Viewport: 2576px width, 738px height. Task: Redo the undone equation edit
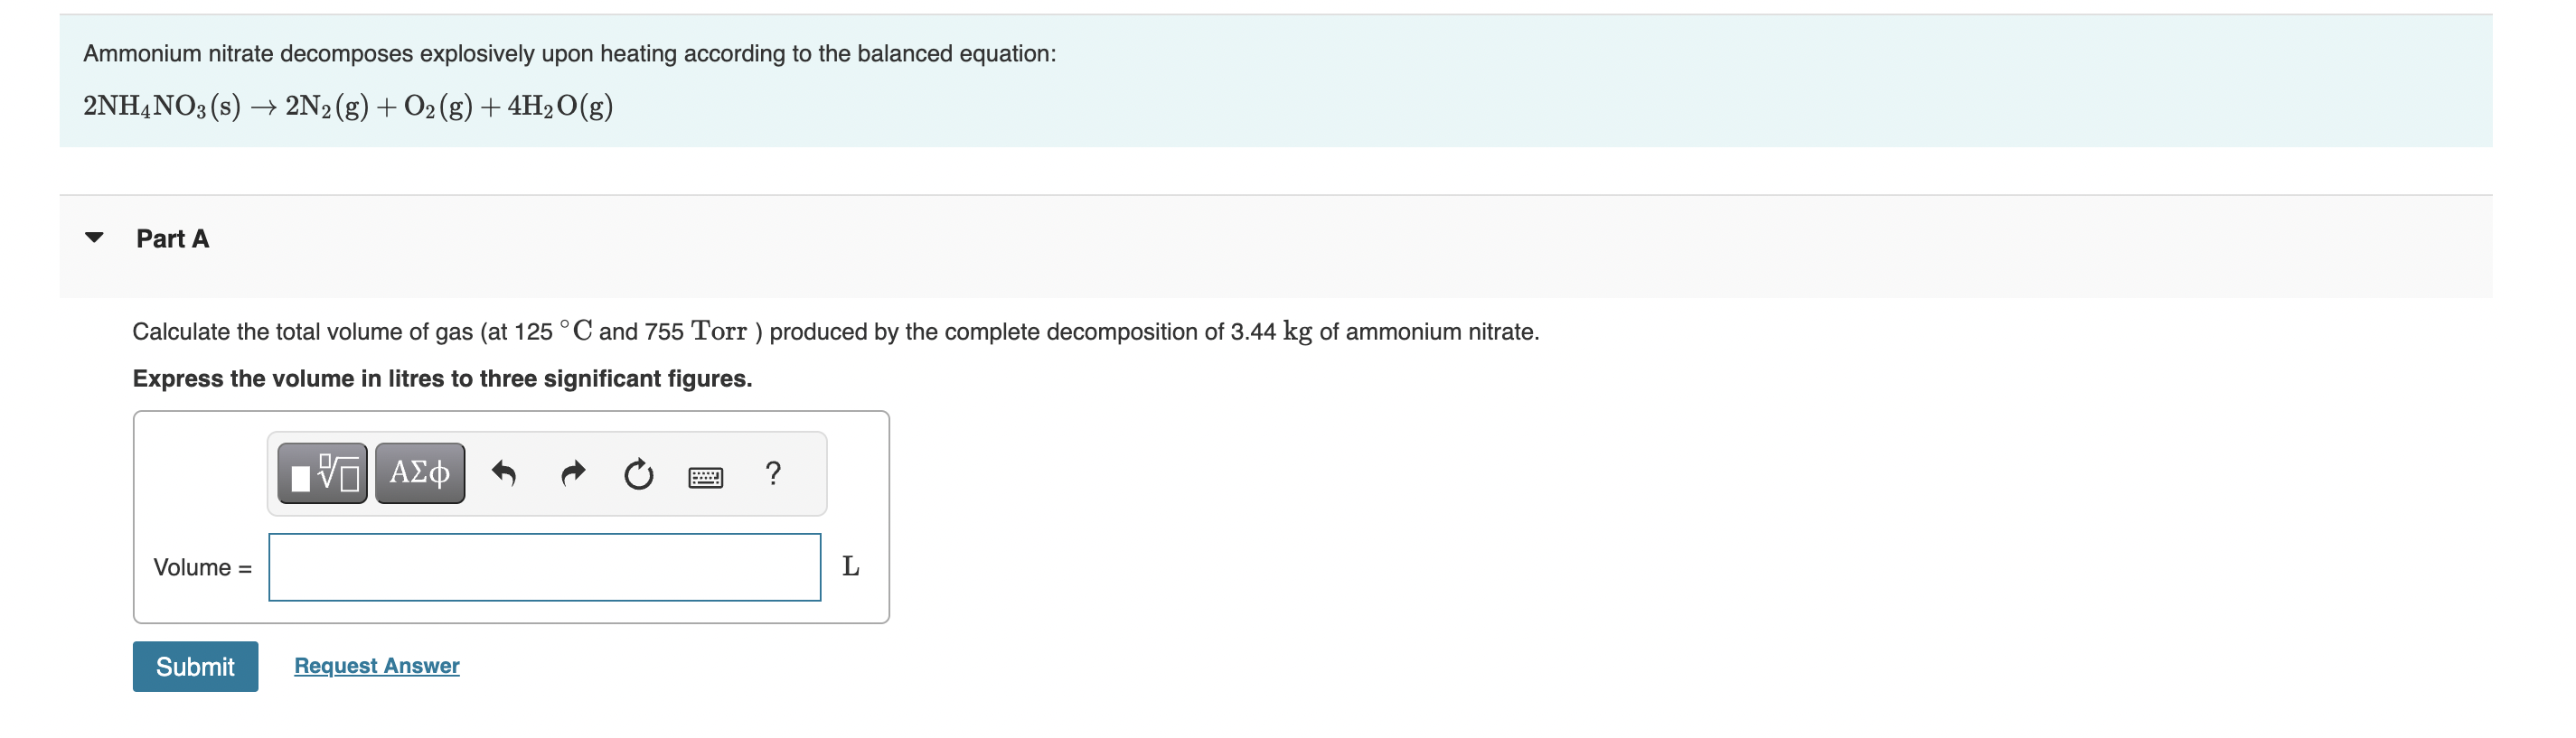[x=573, y=473]
